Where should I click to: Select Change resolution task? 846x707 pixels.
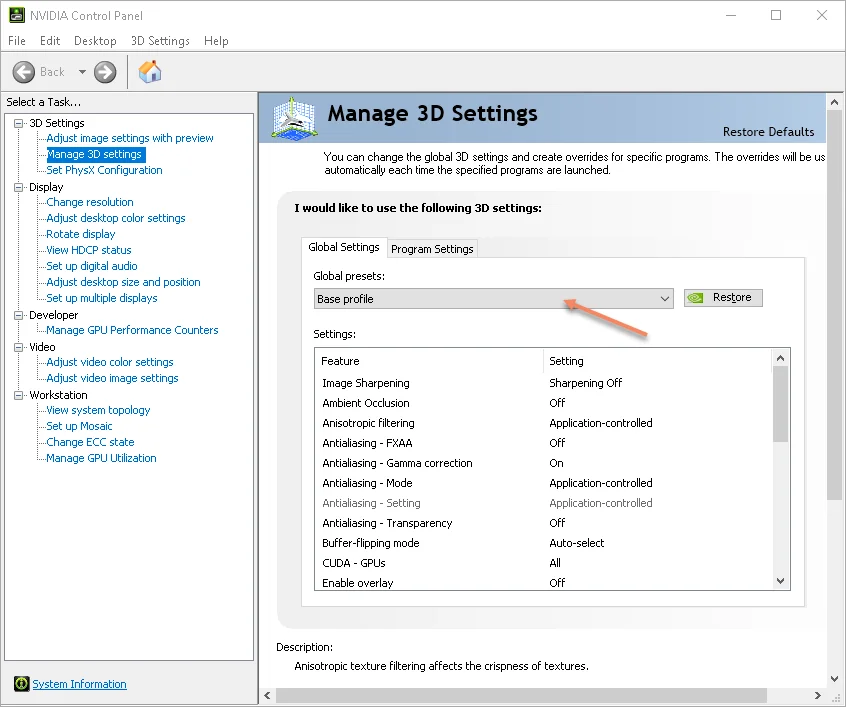click(90, 202)
